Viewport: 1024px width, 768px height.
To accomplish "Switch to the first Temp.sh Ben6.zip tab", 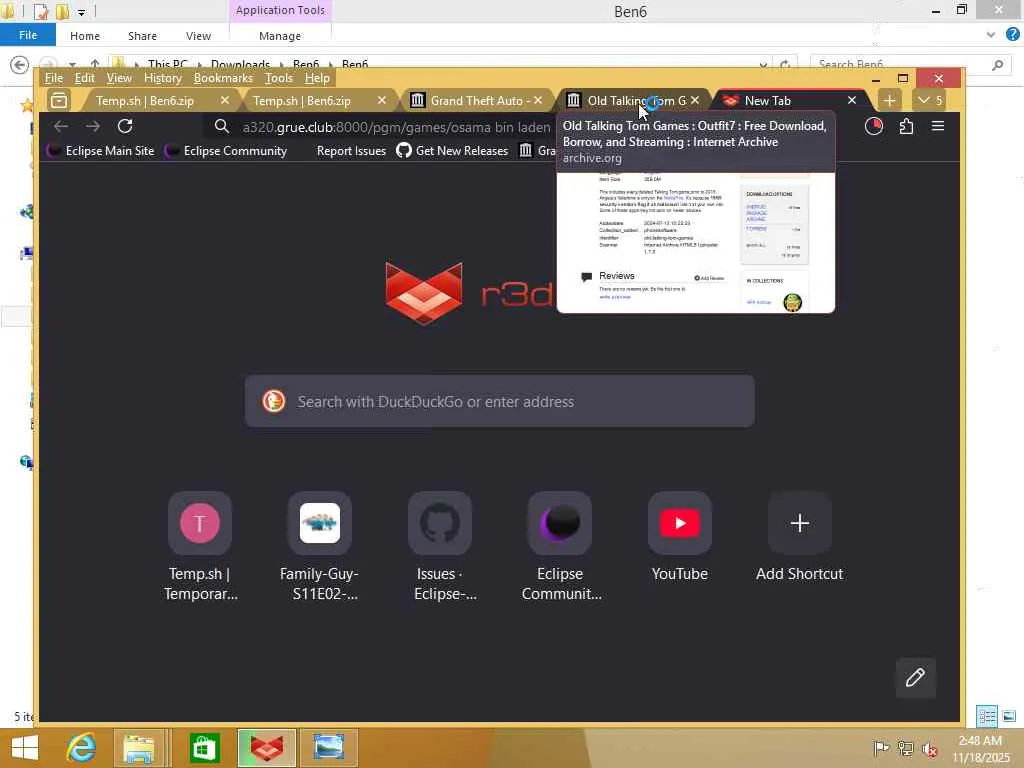I will (x=144, y=101).
